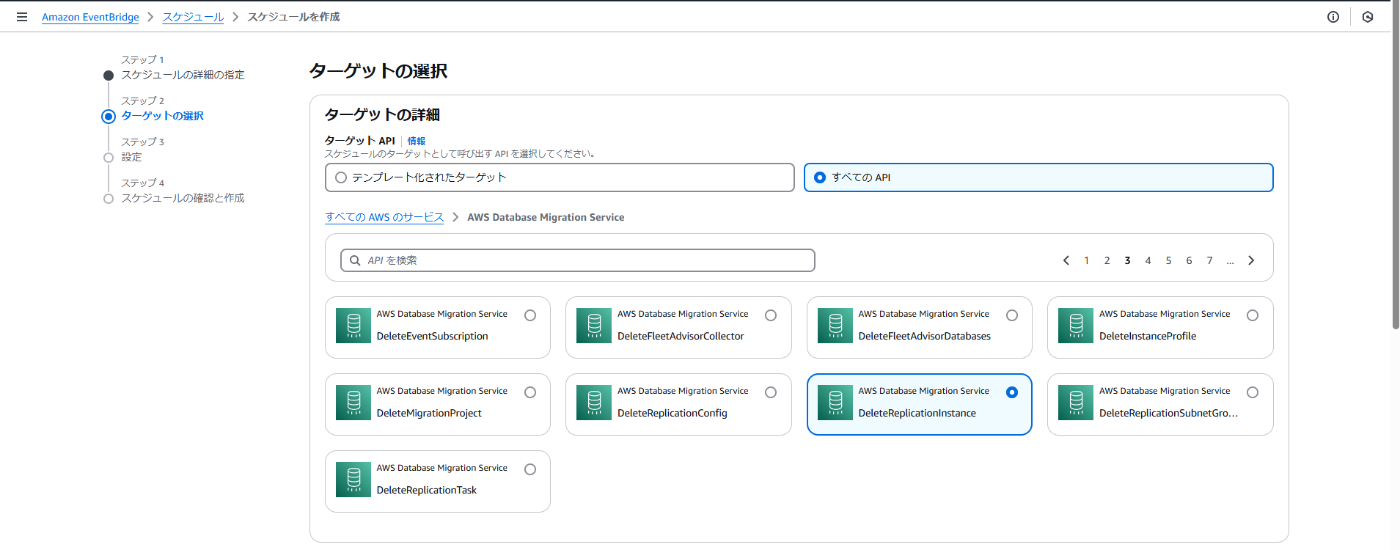Click the hexagon settings icon in header

[x=1367, y=17]
